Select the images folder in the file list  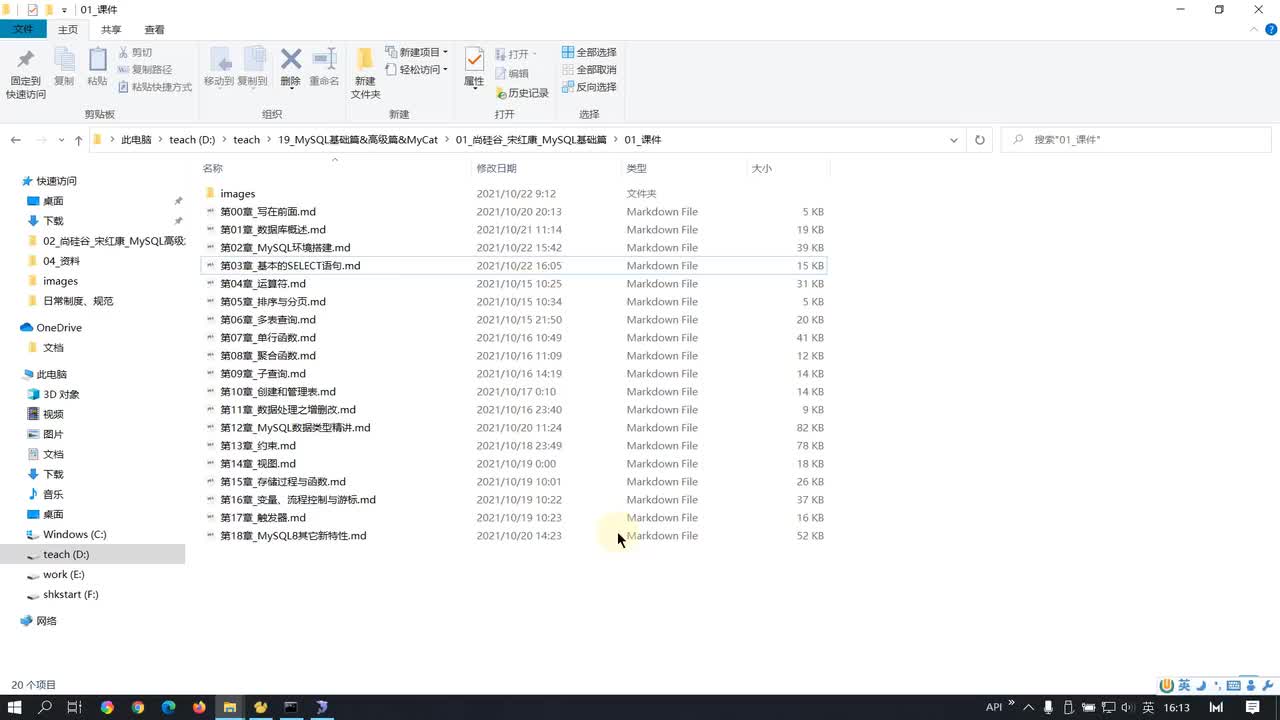pos(514,194)
